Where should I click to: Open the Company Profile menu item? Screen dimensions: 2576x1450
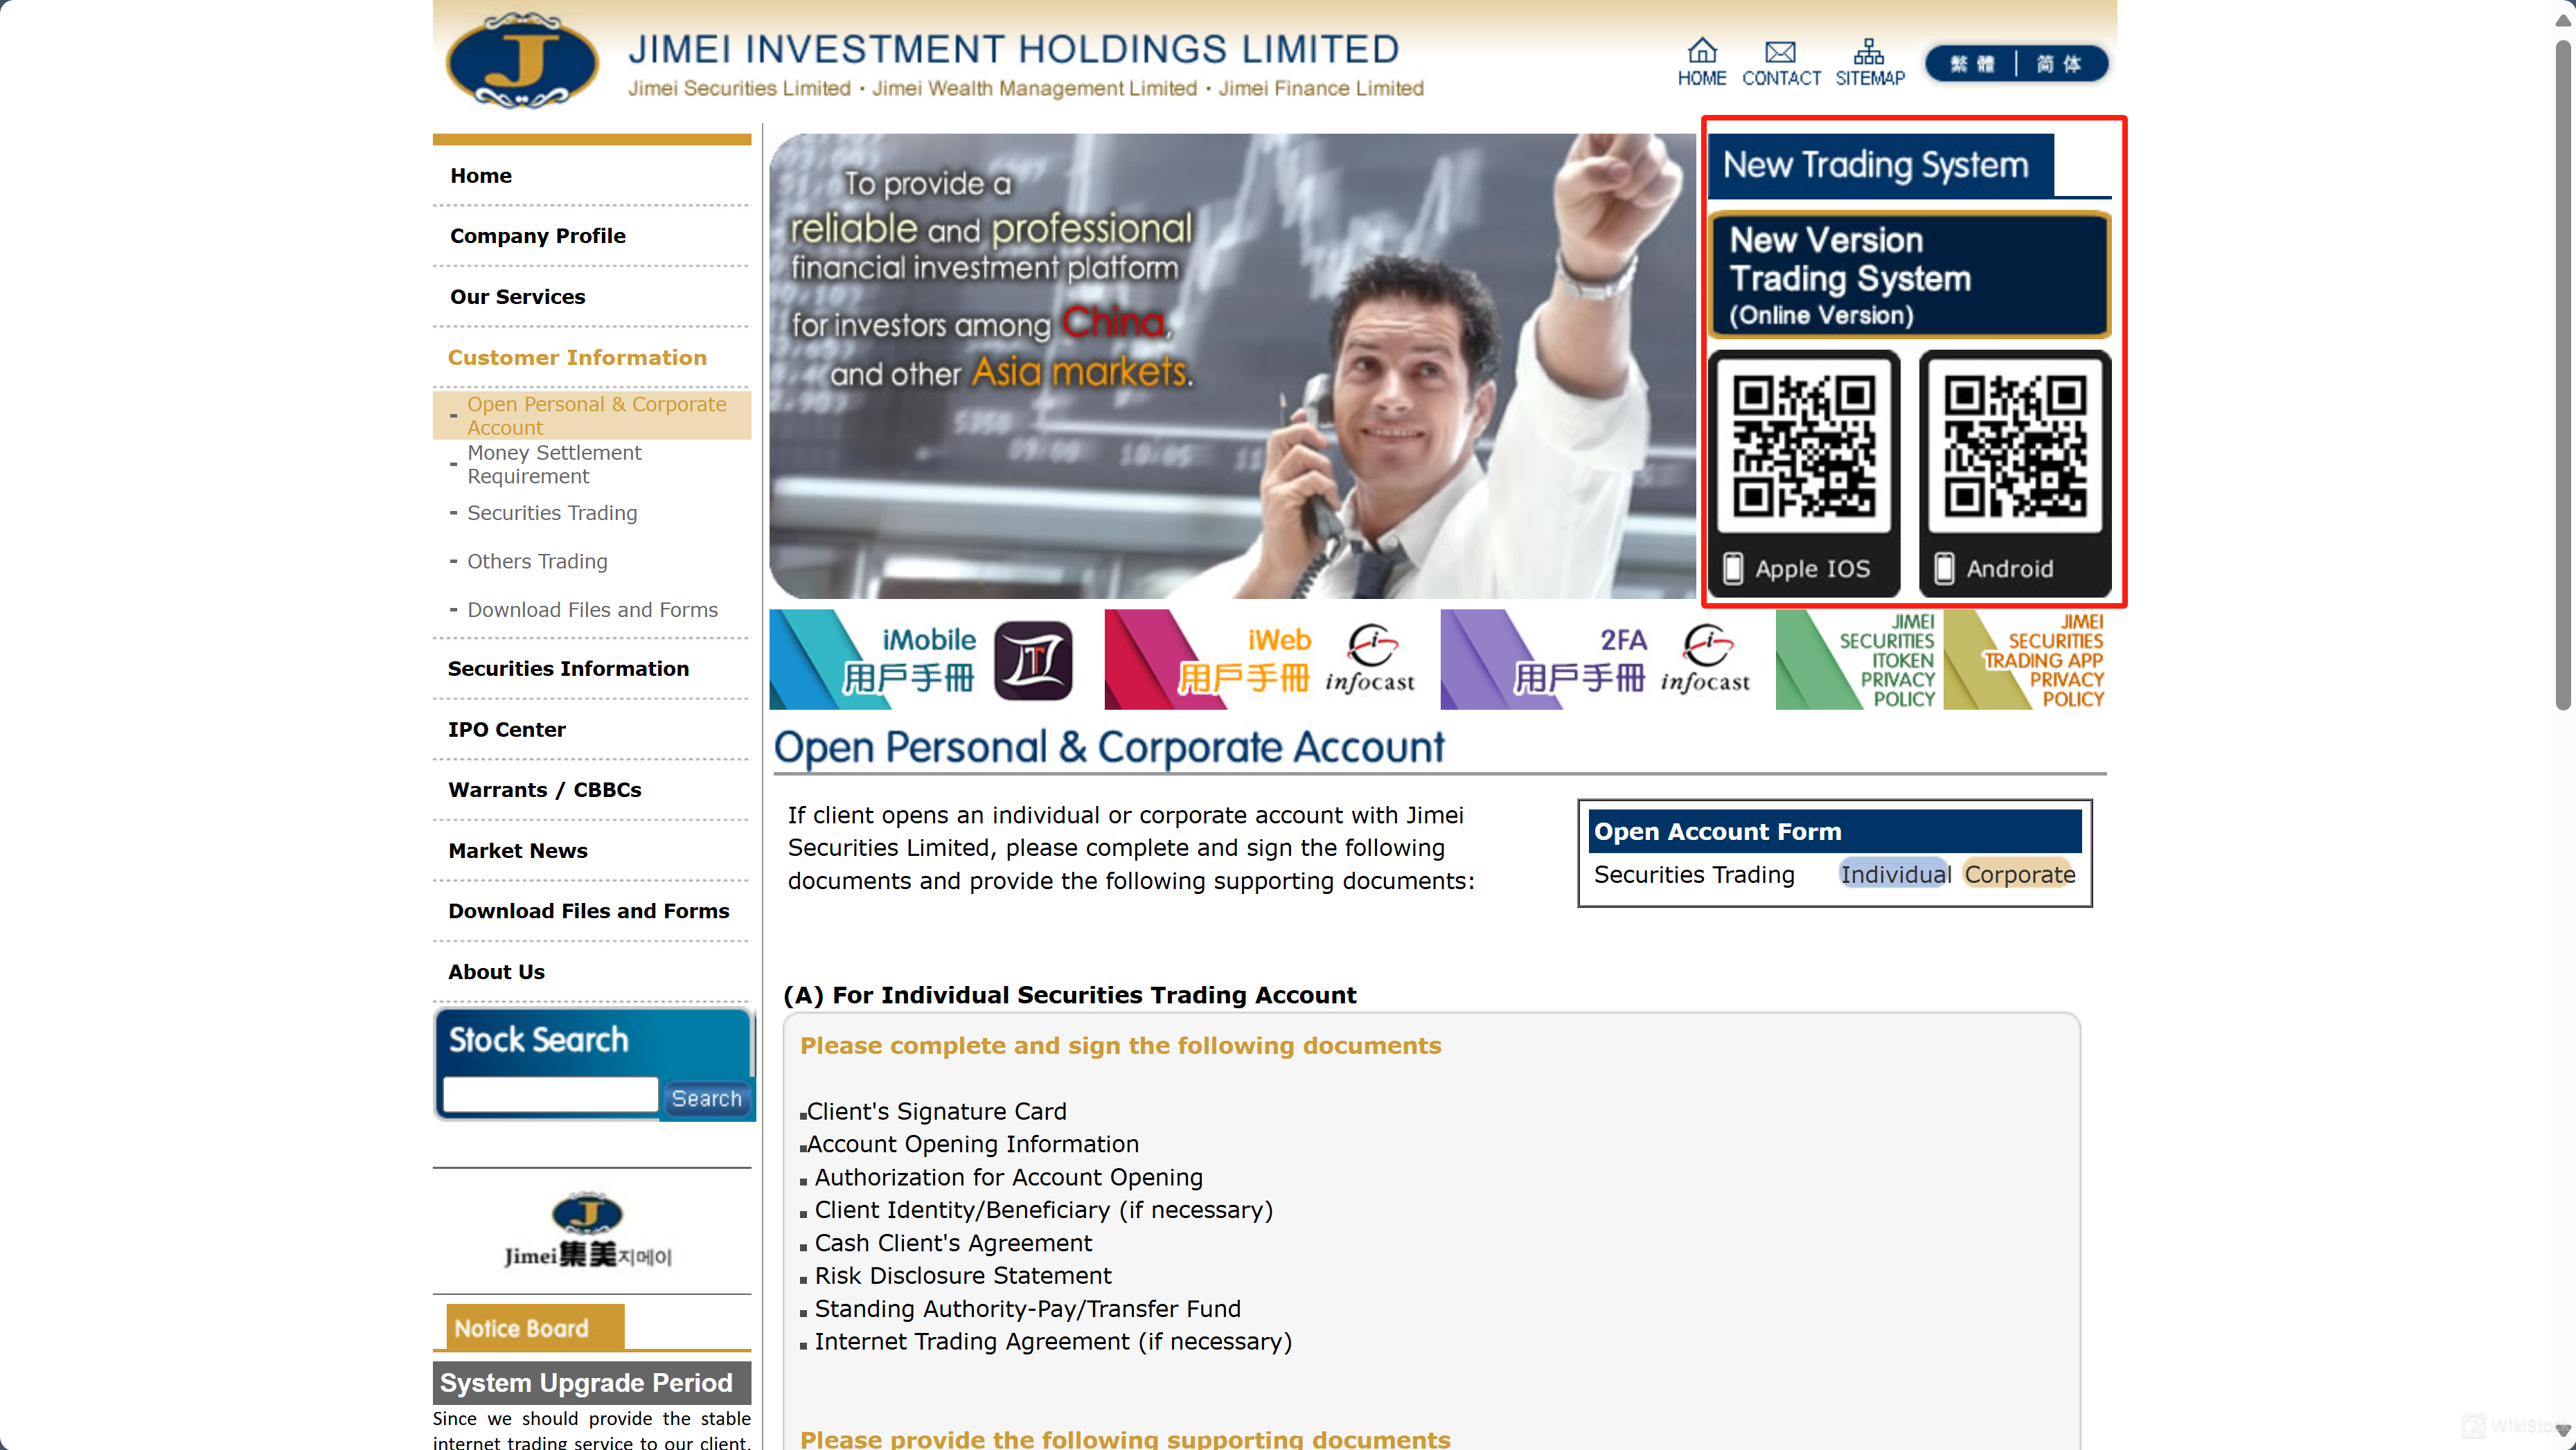click(538, 235)
